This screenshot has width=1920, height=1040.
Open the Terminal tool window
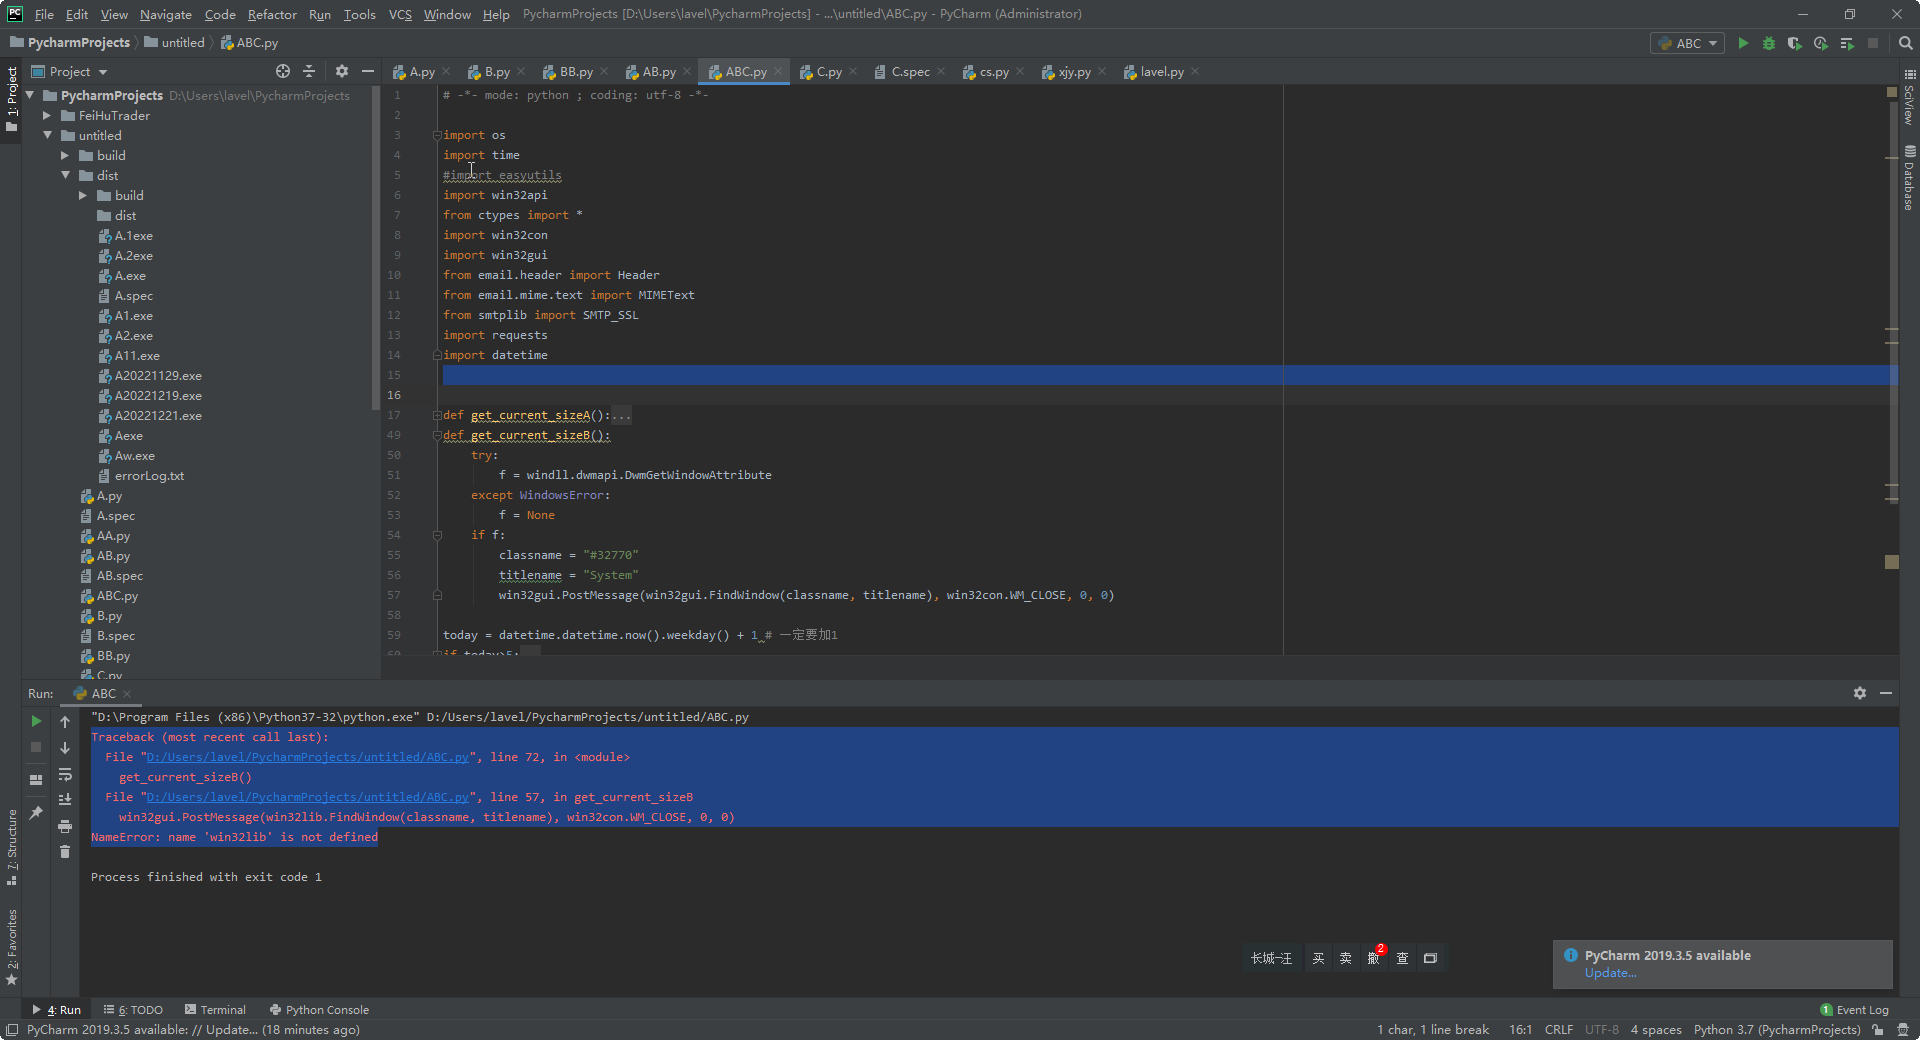215,1010
